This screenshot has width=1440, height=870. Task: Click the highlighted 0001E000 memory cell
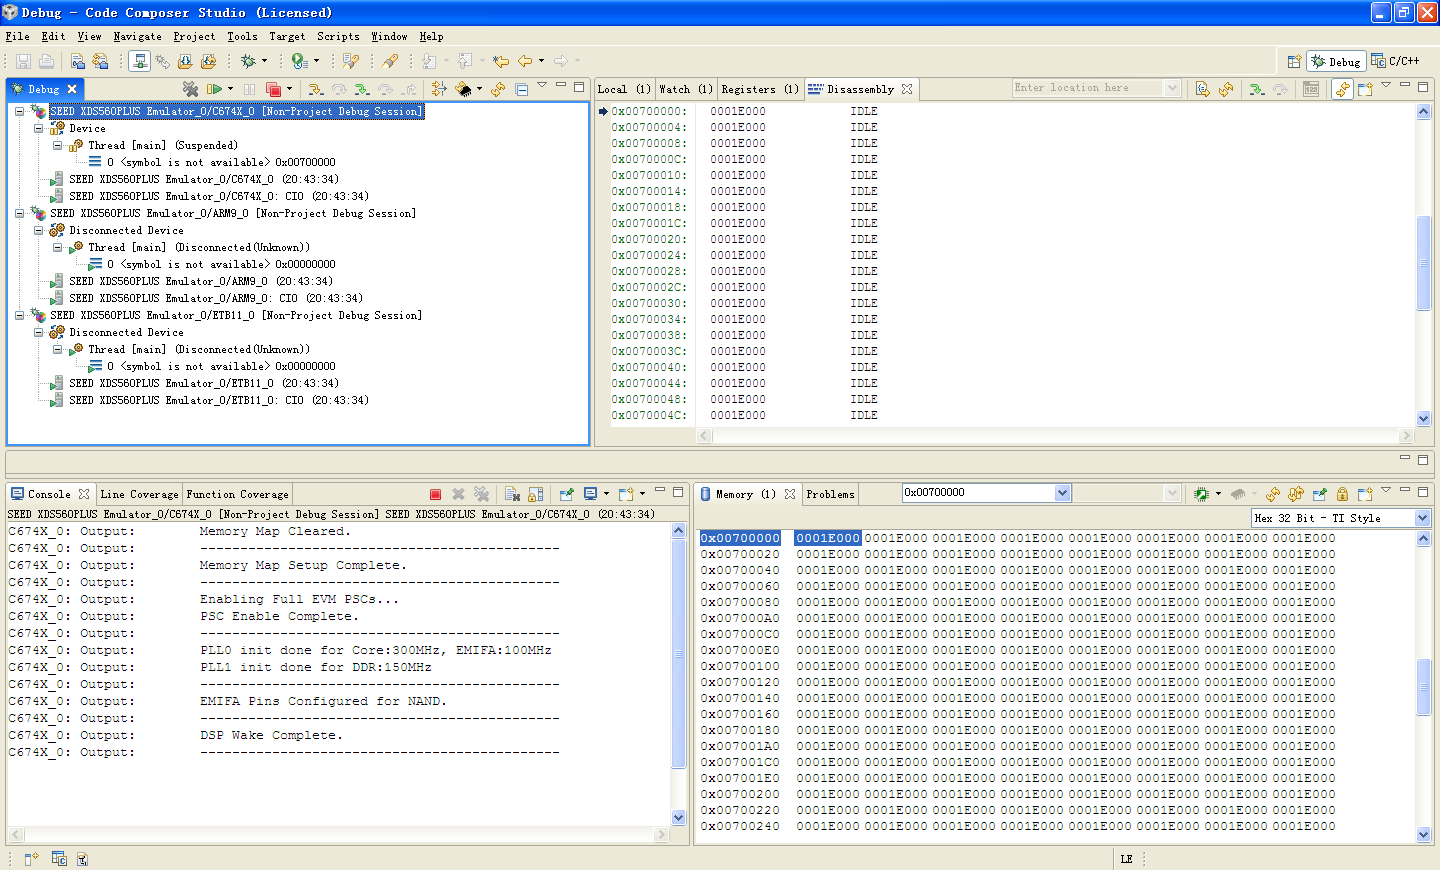pyautogui.click(x=828, y=538)
